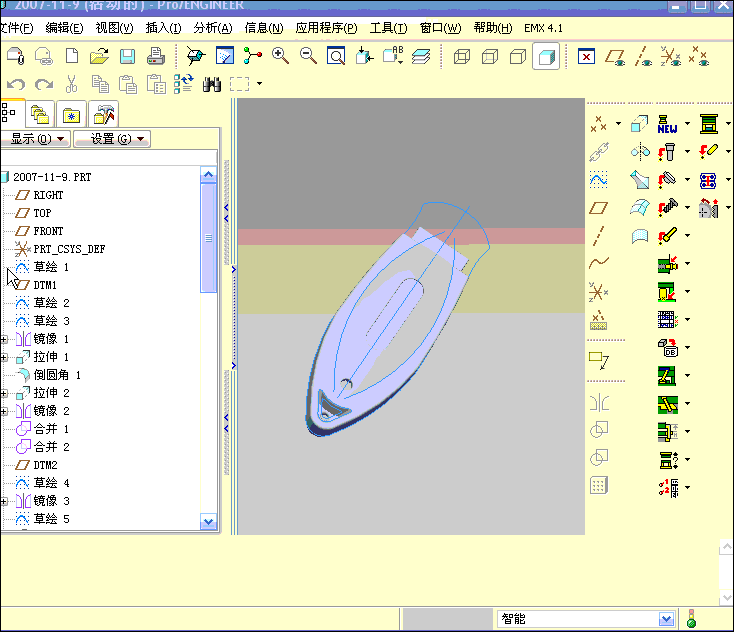Click the regenerate model icon
Image resolution: width=734 pixels, height=632 pixels.
coord(184,84)
